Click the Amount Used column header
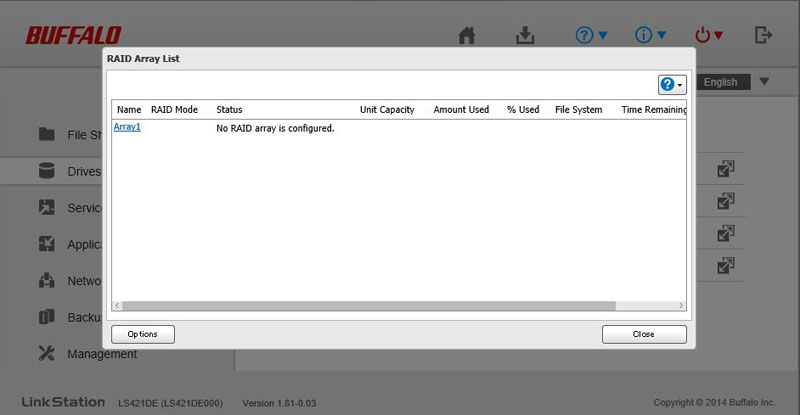800x415 pixels. click(461, 110)
